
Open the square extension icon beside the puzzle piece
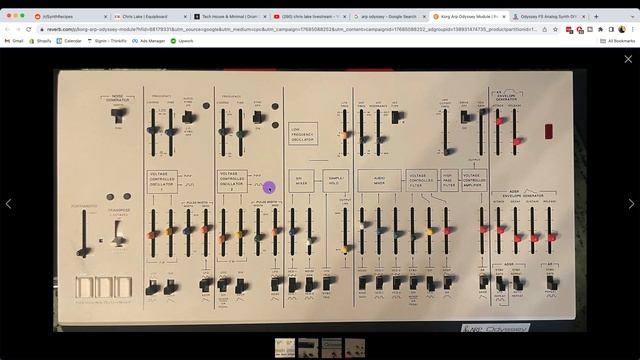590,29
